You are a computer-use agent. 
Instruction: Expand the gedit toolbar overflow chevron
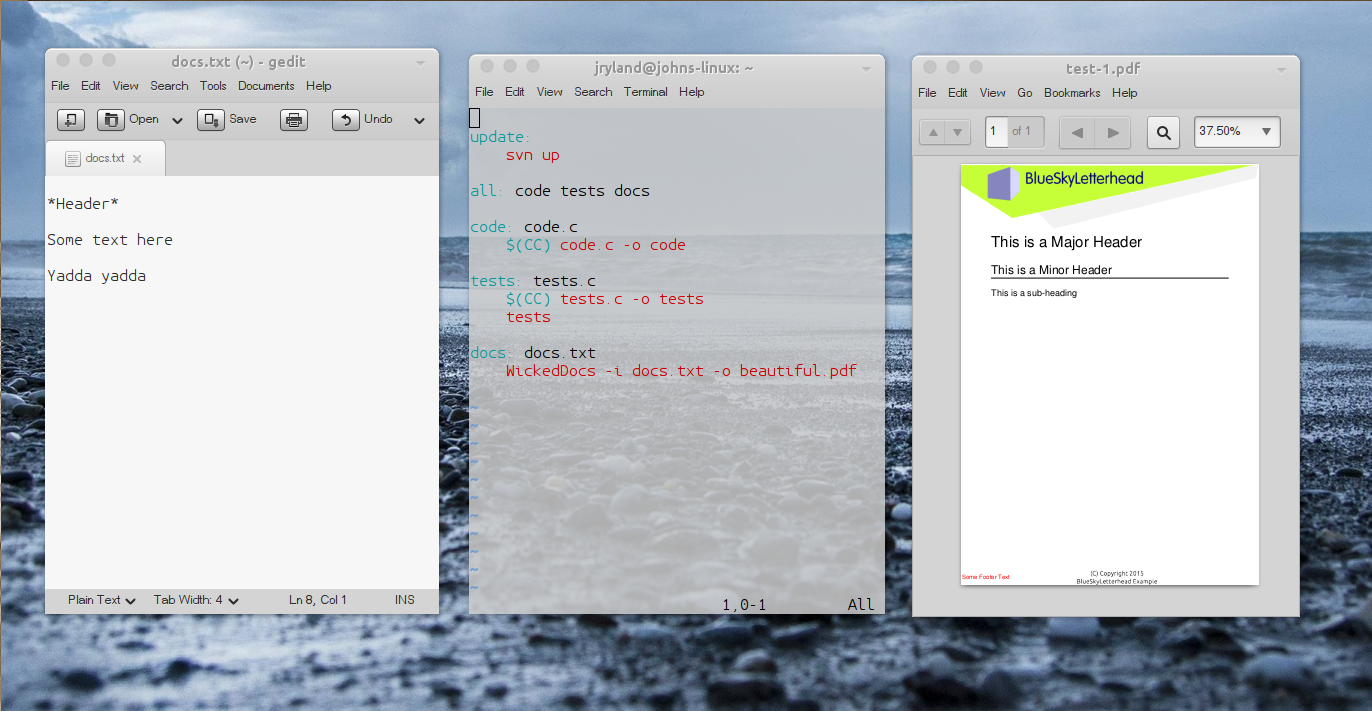pos(419,121)
